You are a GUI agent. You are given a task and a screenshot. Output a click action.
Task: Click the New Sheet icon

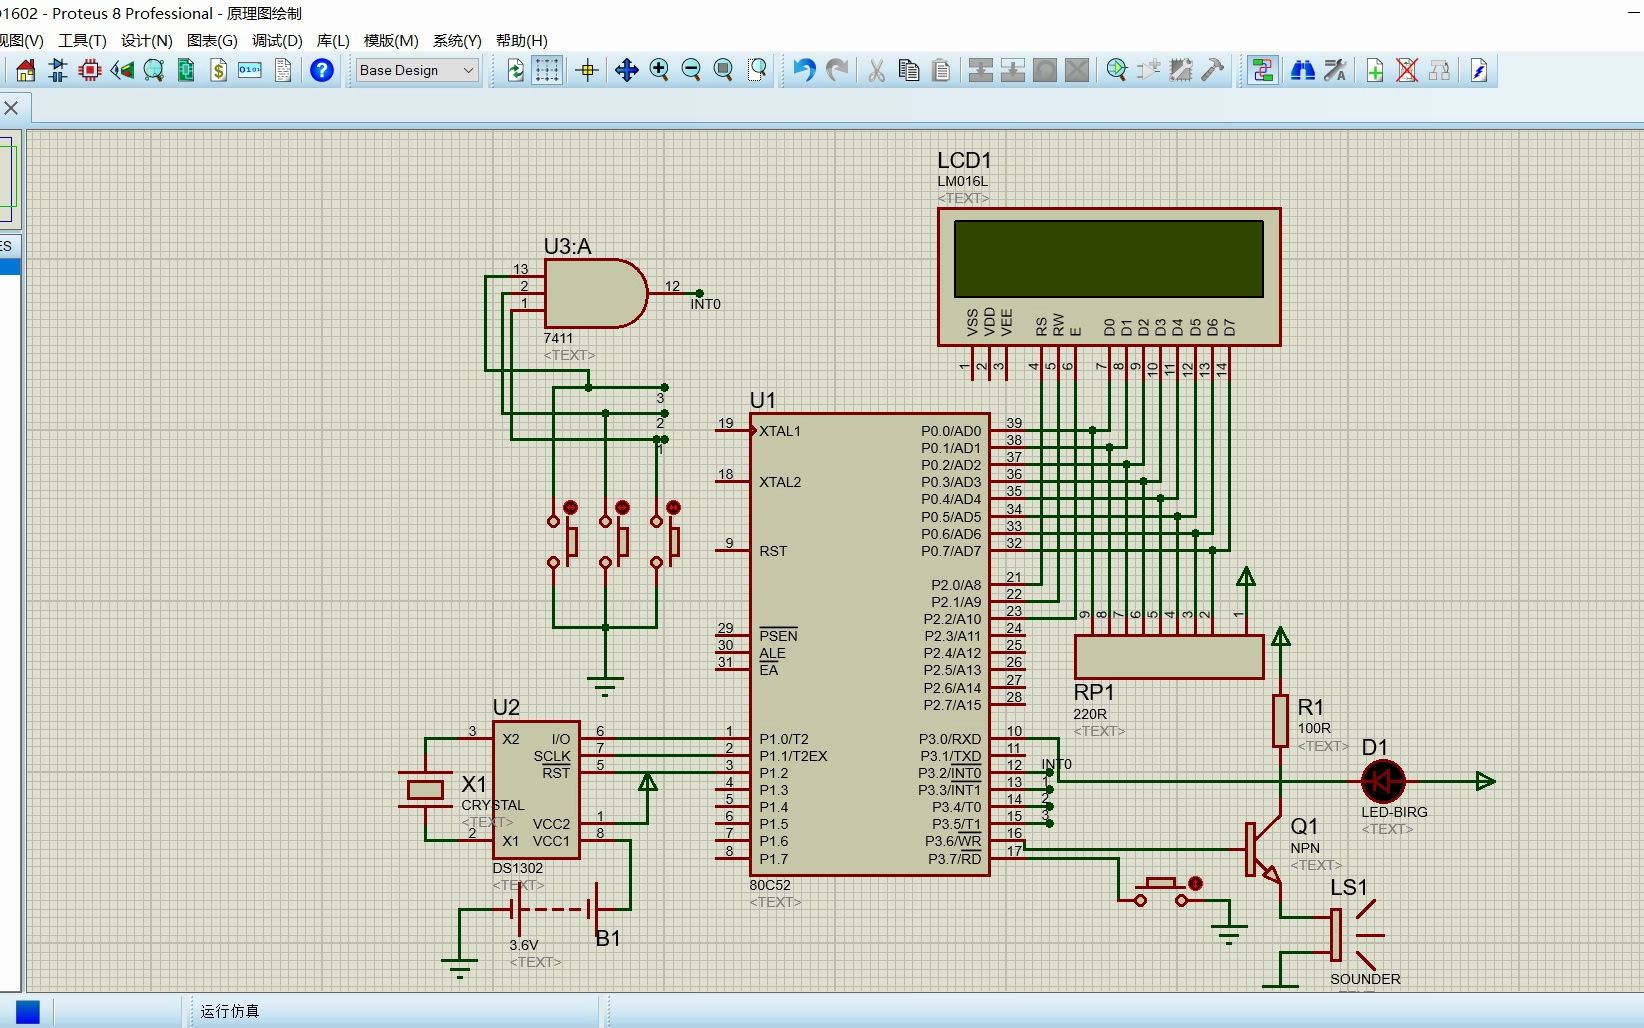click(x=1375, y=70)
